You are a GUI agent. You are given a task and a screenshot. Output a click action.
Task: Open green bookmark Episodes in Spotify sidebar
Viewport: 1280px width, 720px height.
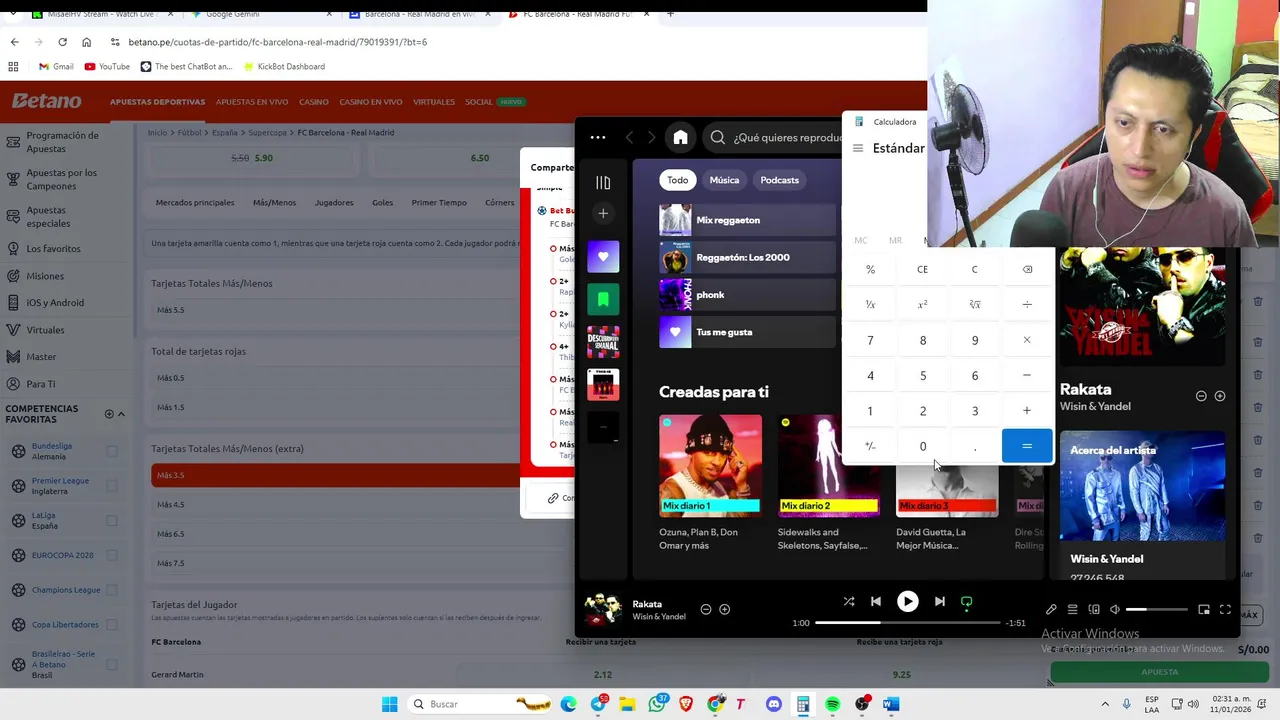[x=603, y=299]
